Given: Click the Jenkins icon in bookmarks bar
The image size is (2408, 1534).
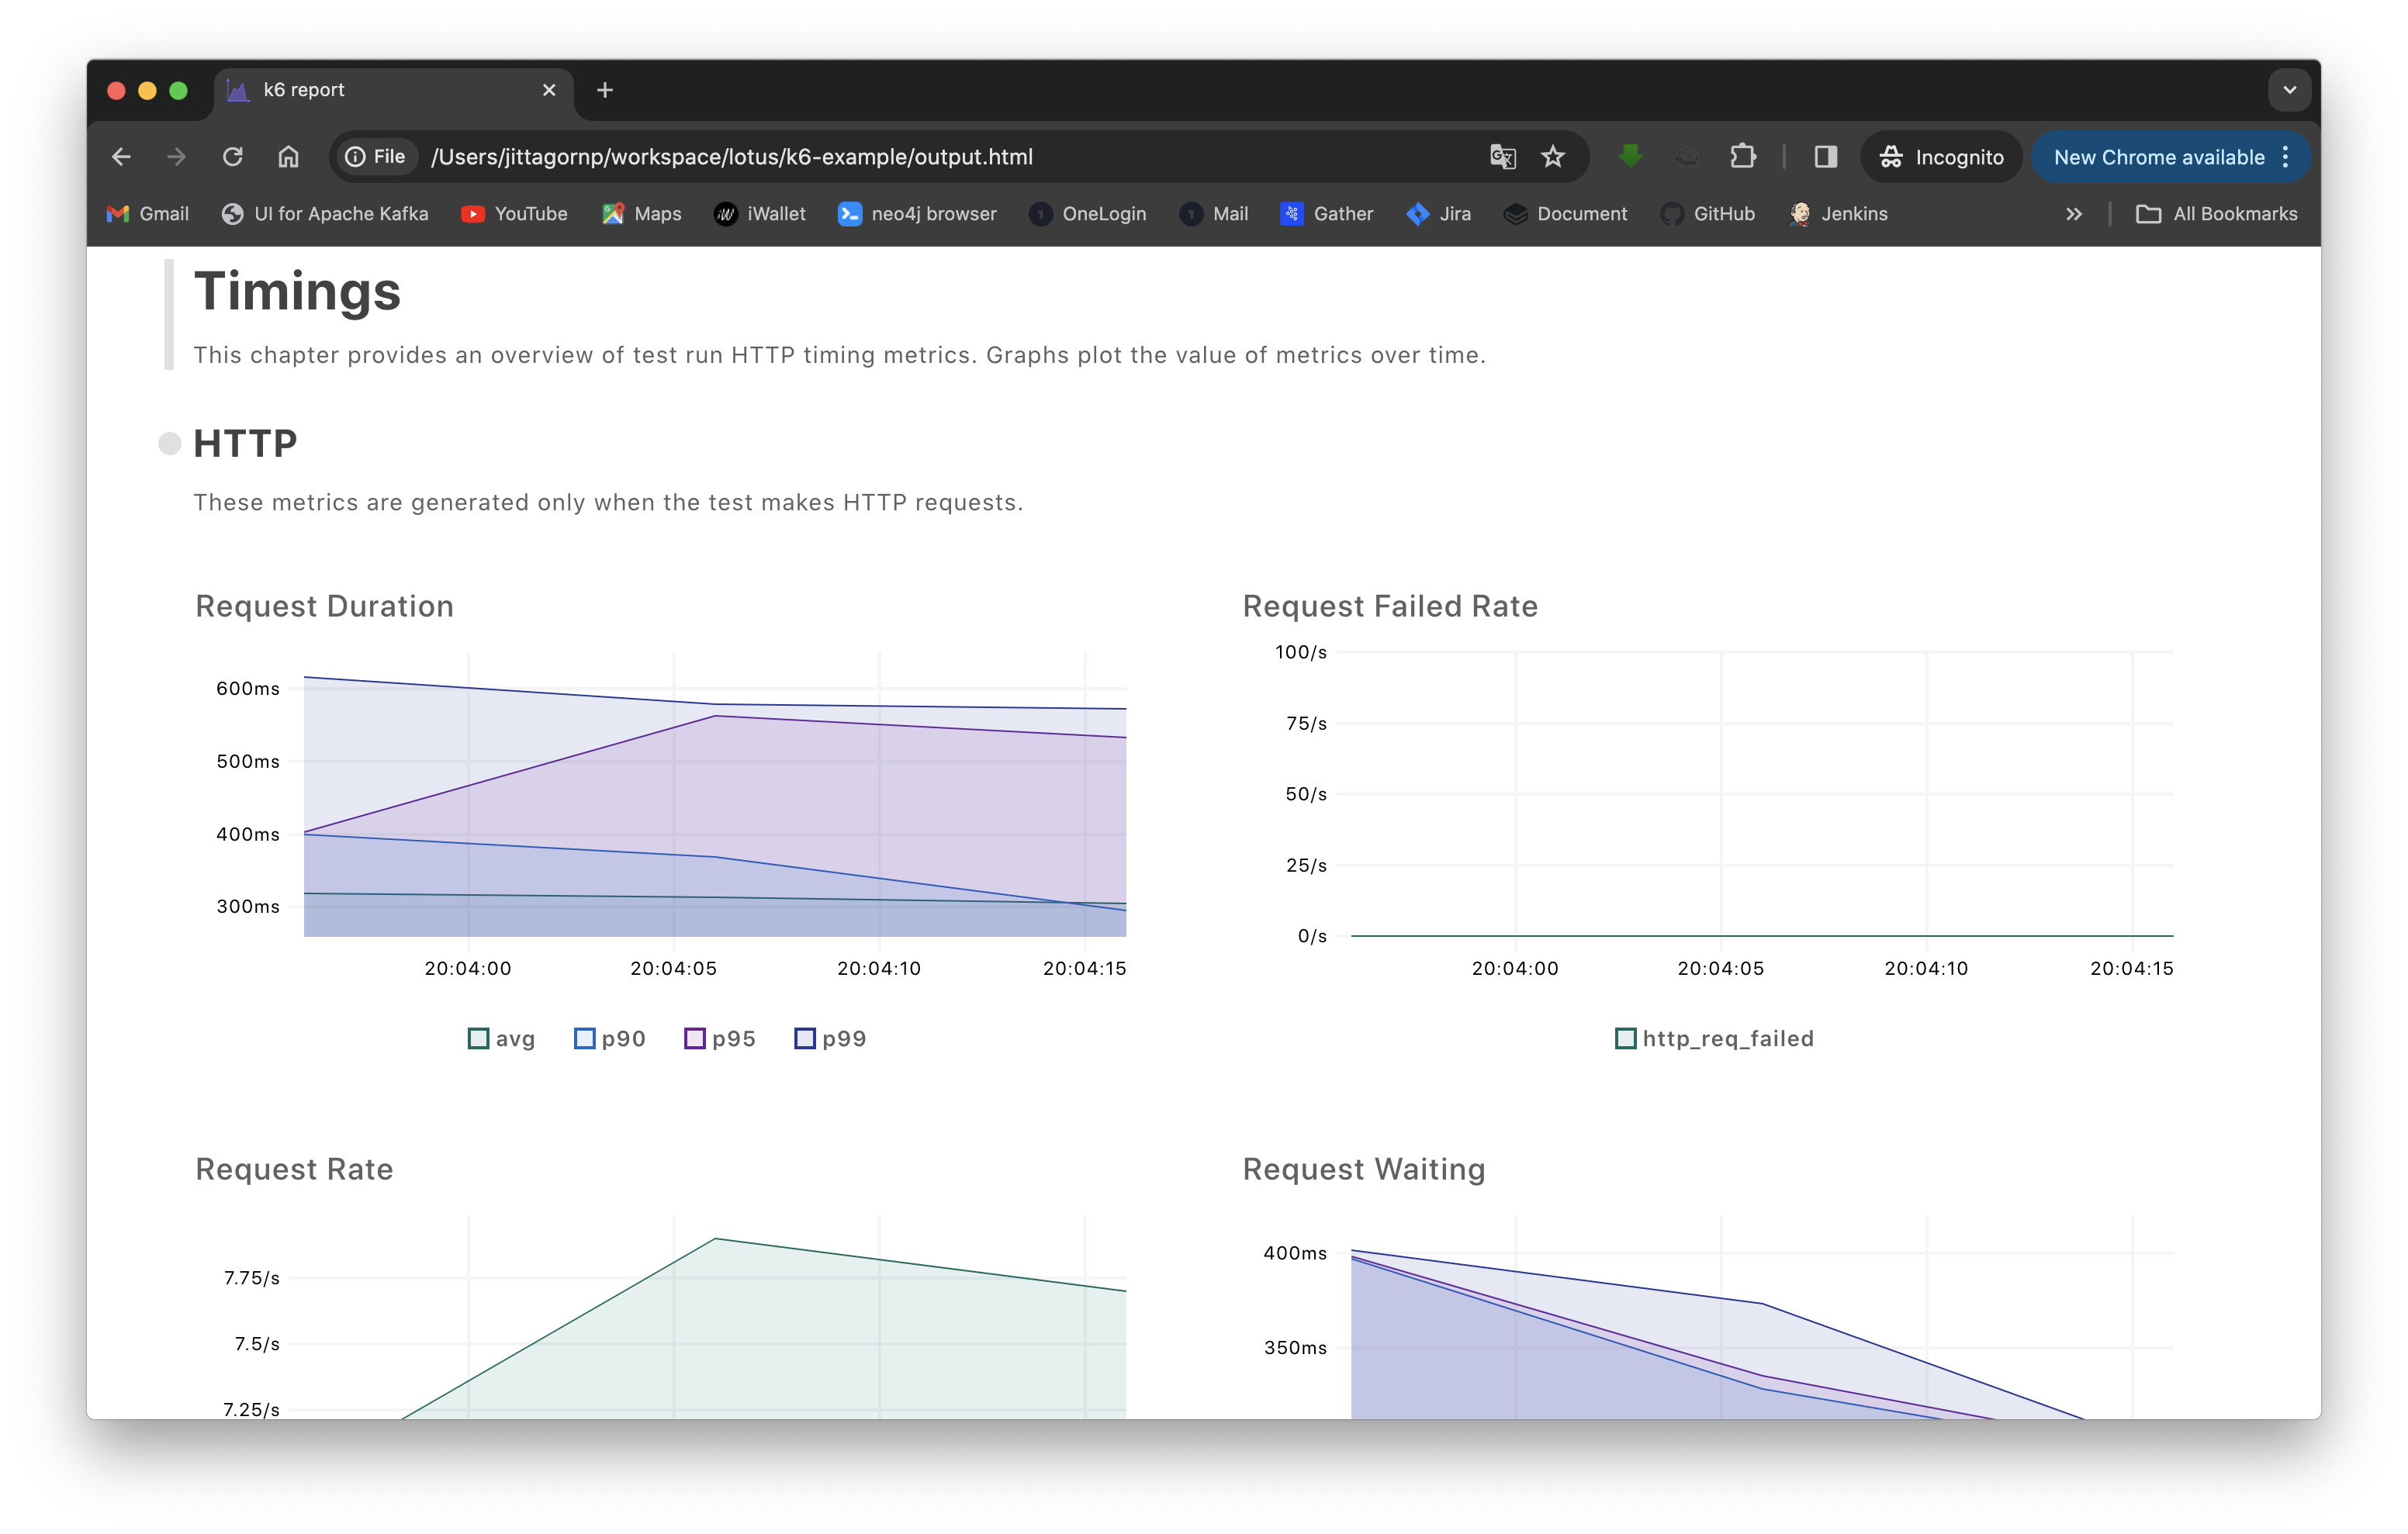Looking at the screenshot, I should (1801, 212).
